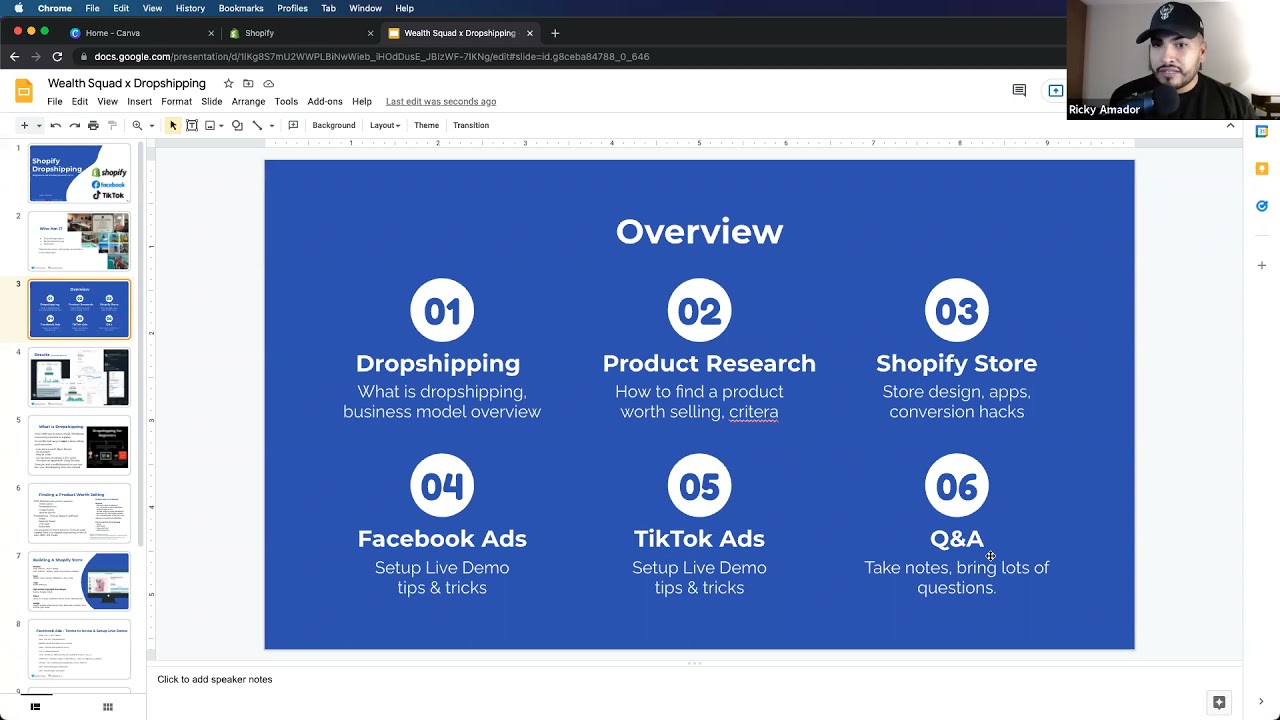Image resolution: width=1280 pixels, height=720 pixels.
Task: Switch to filmstrip view at bottom
Action: [35, 707]
